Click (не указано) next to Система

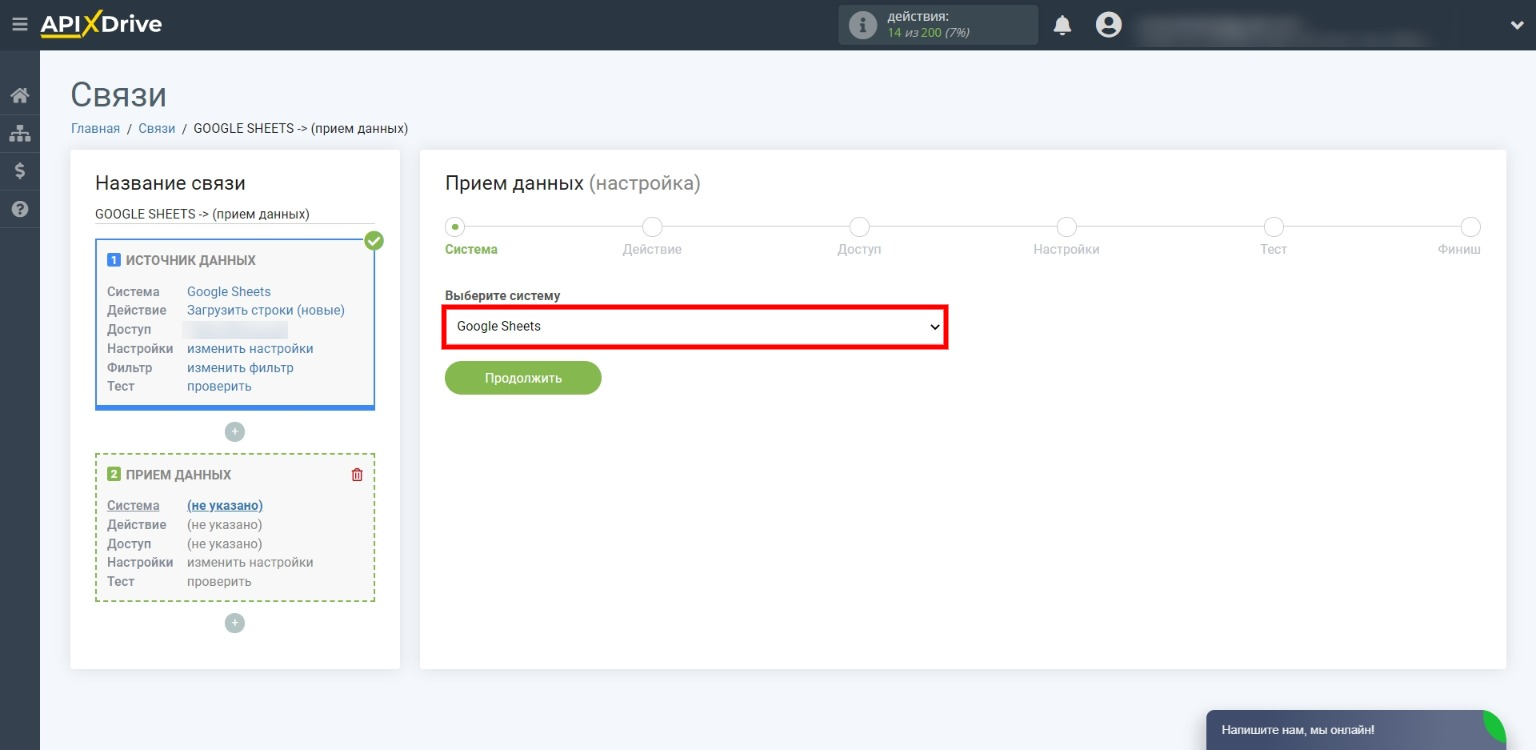tap(224, 505)
